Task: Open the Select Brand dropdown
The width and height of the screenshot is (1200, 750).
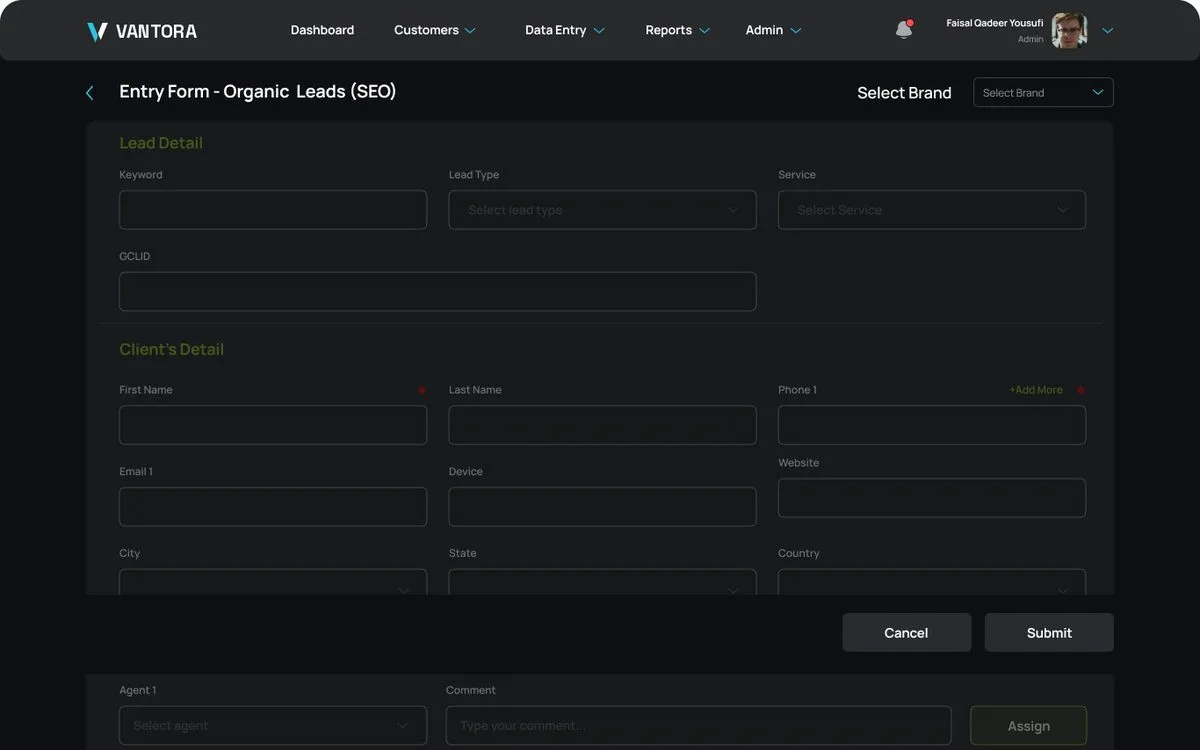Action: 1043,92
